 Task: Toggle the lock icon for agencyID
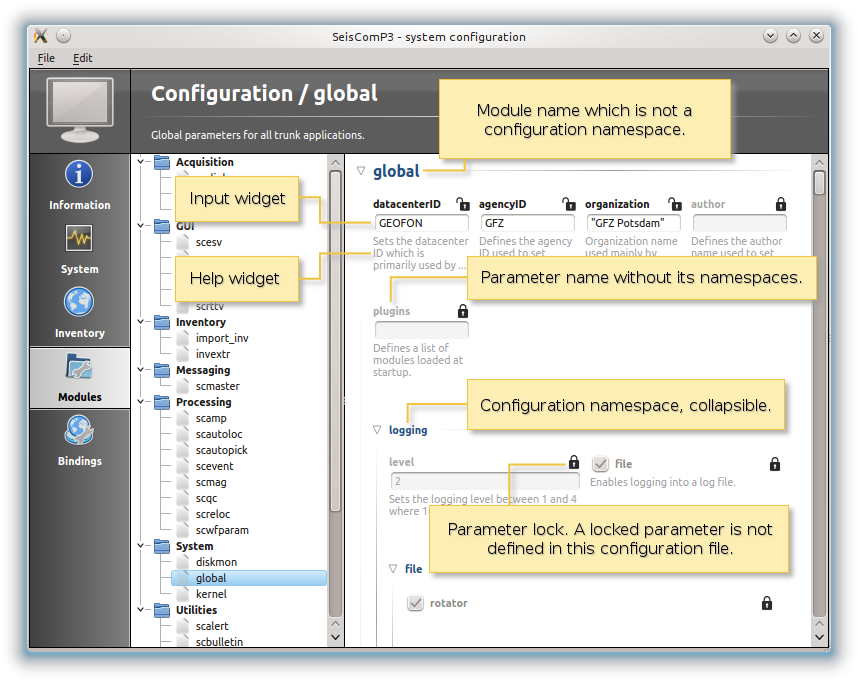tap(569, 204)
